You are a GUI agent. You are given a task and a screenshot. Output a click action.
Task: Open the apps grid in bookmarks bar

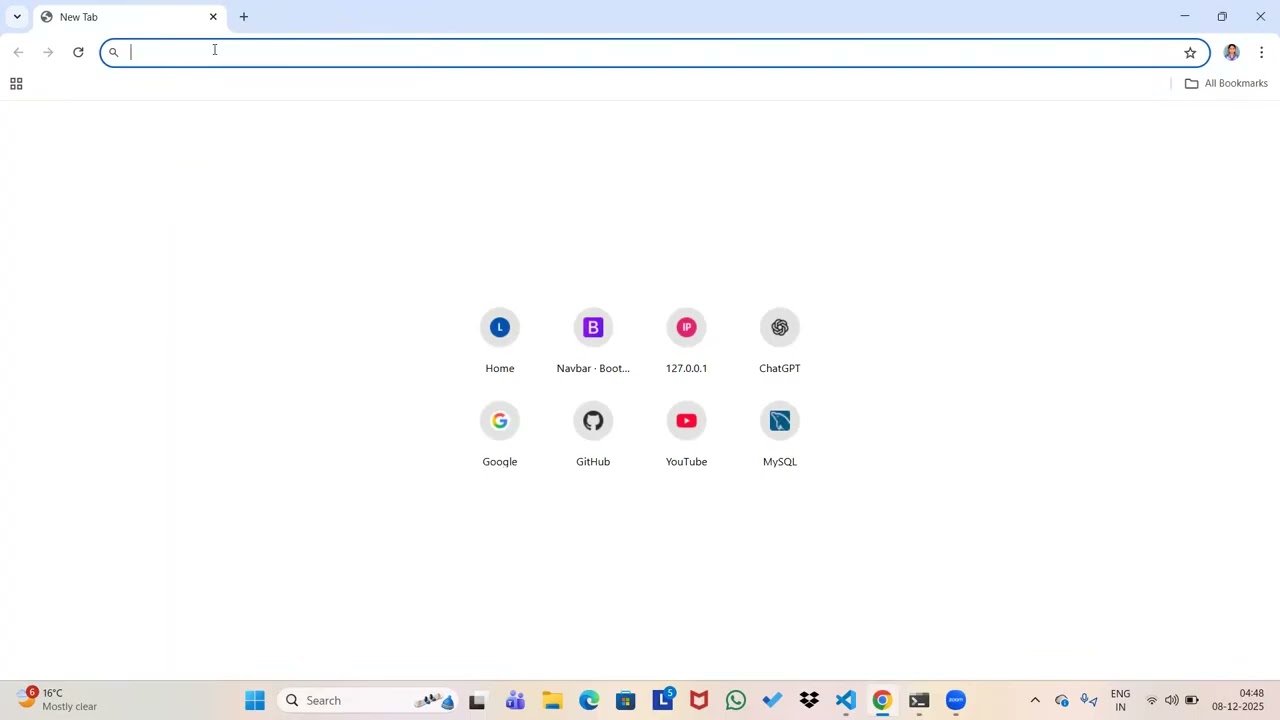16,84
